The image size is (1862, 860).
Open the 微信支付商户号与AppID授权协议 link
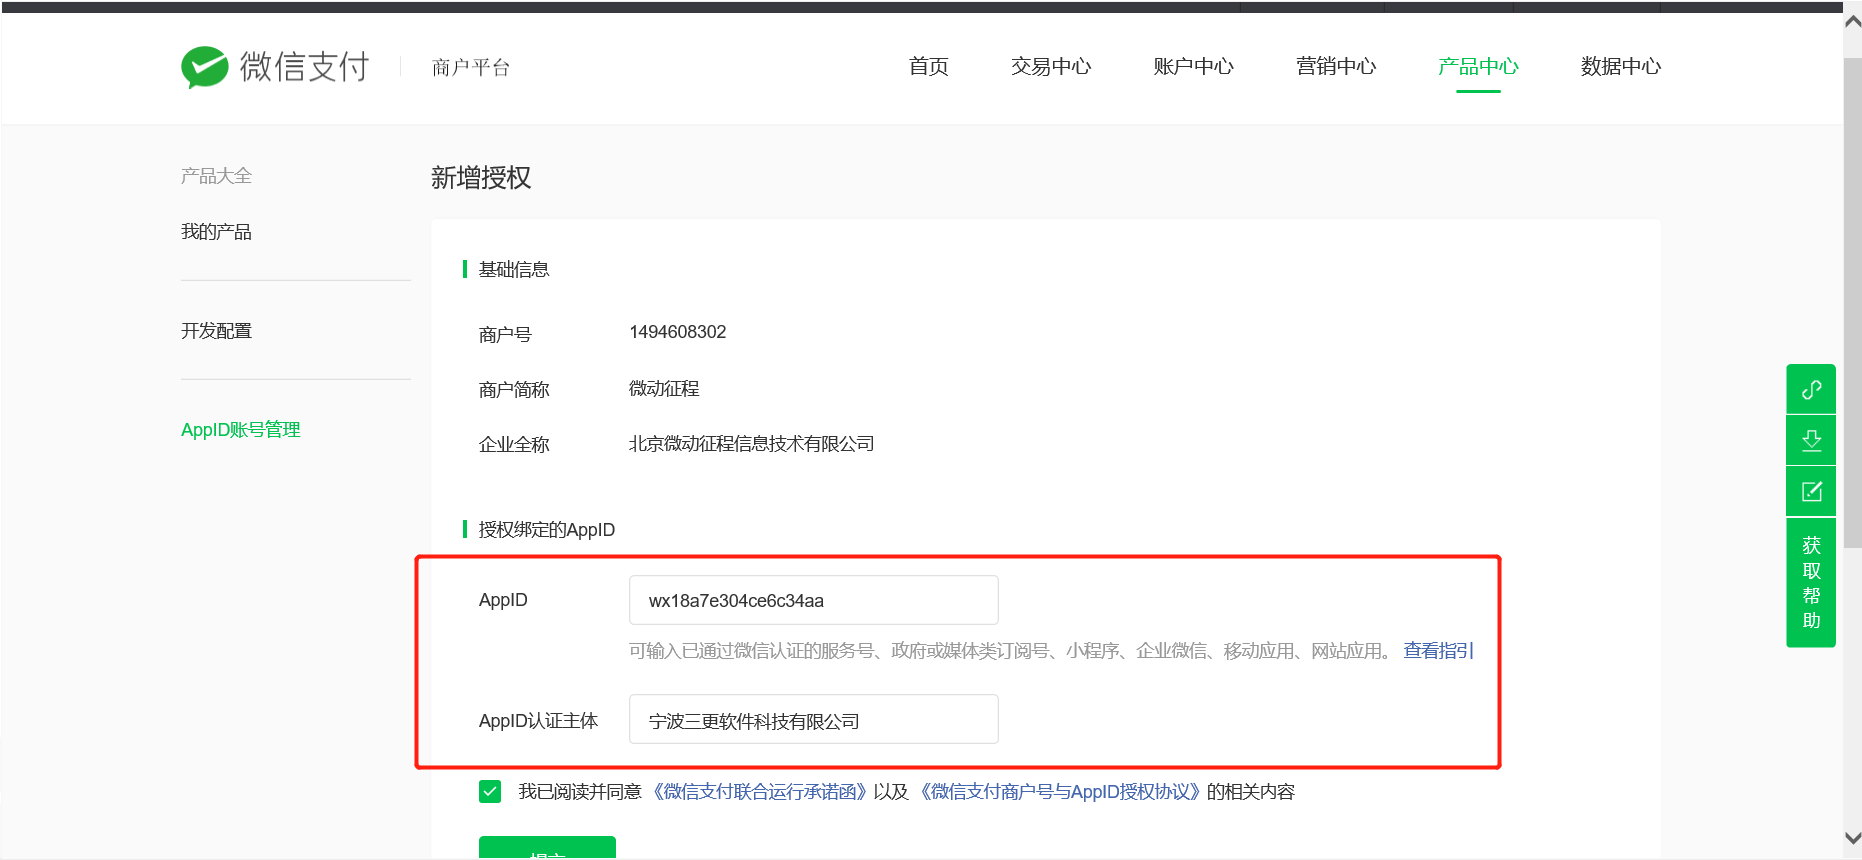pos(1059,792)
